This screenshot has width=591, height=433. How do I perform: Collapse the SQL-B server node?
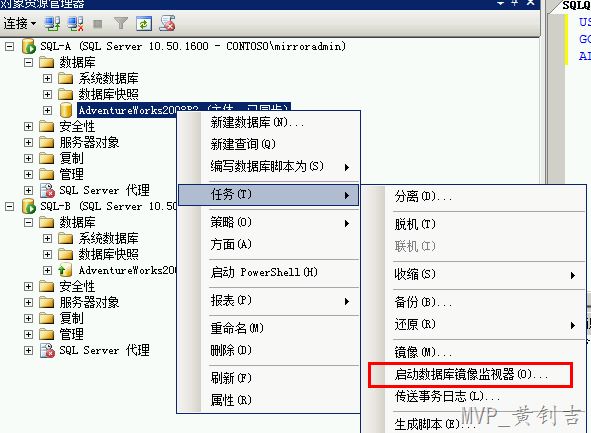(9, 207)
